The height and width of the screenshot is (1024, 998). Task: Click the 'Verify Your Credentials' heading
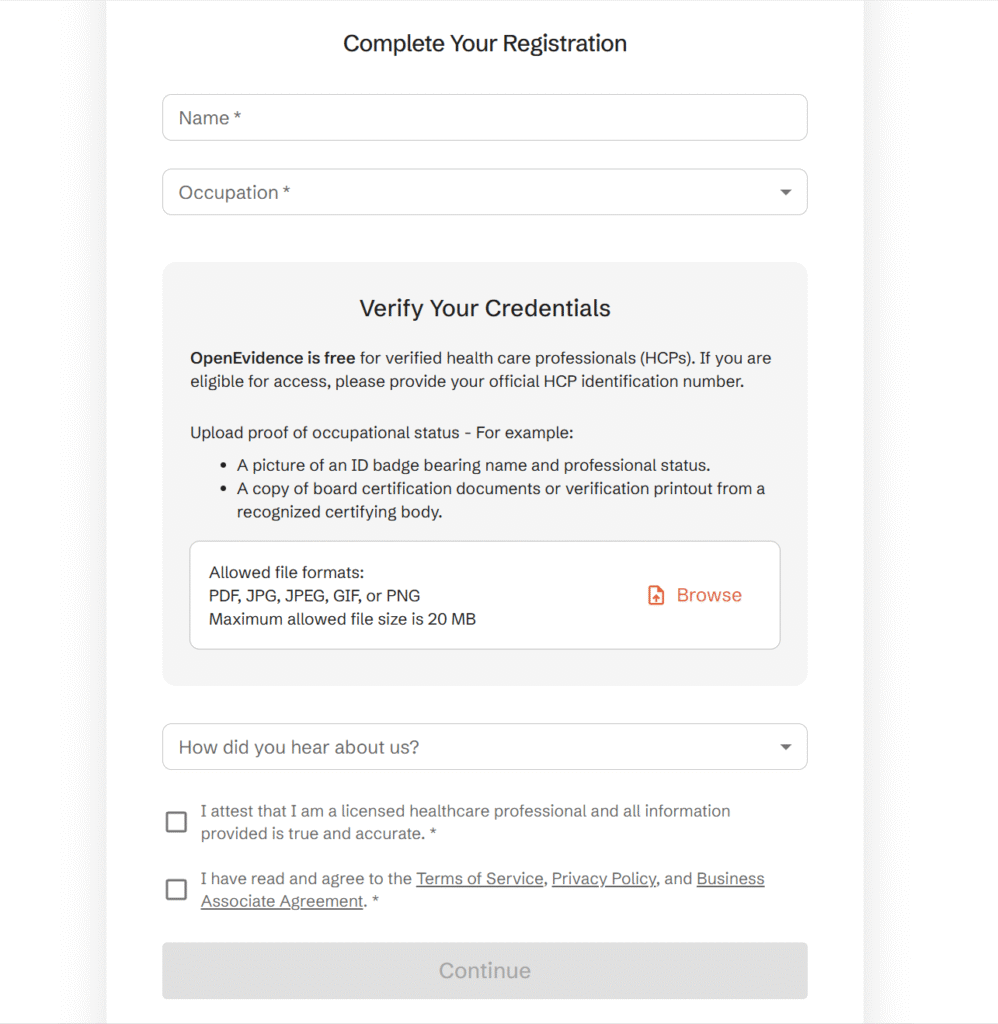485,308
